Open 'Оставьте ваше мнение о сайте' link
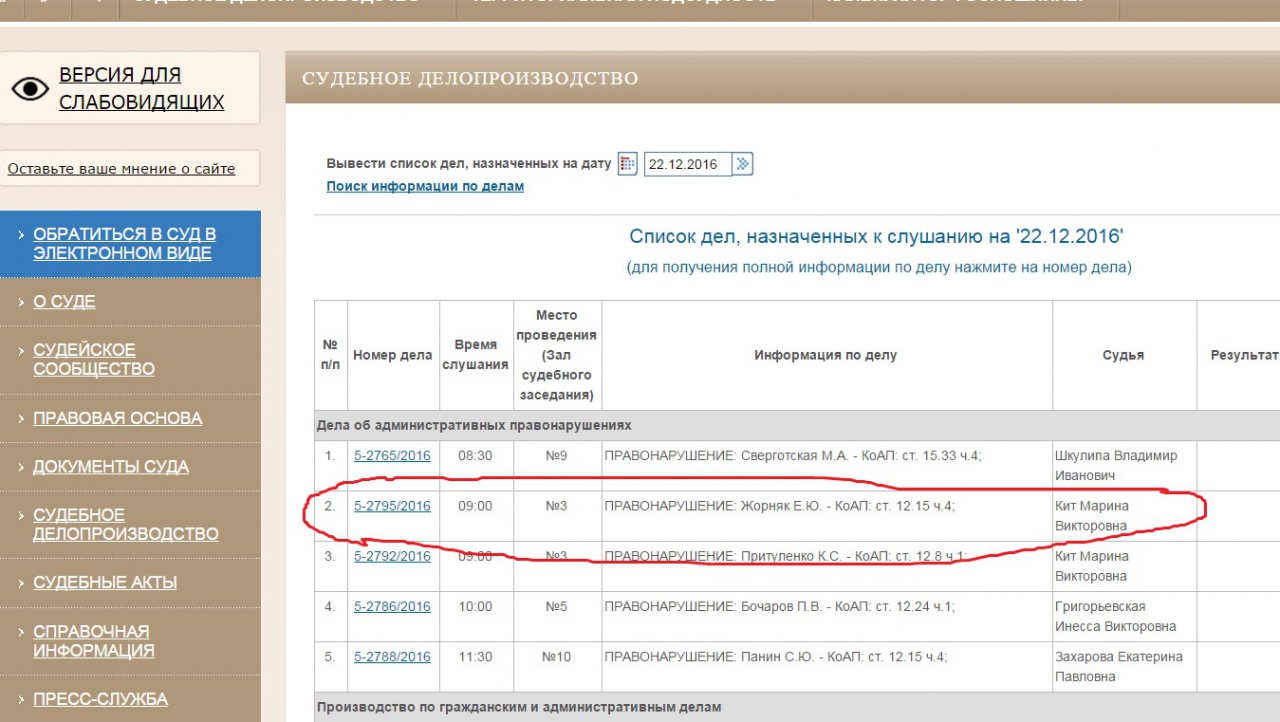The height and width of the screenshot is (722, 1280). [121, 169]
